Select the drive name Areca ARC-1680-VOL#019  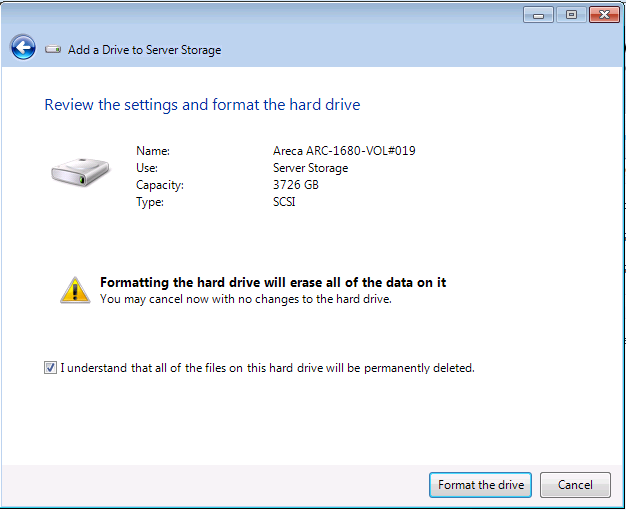click(x=344, y=151)
